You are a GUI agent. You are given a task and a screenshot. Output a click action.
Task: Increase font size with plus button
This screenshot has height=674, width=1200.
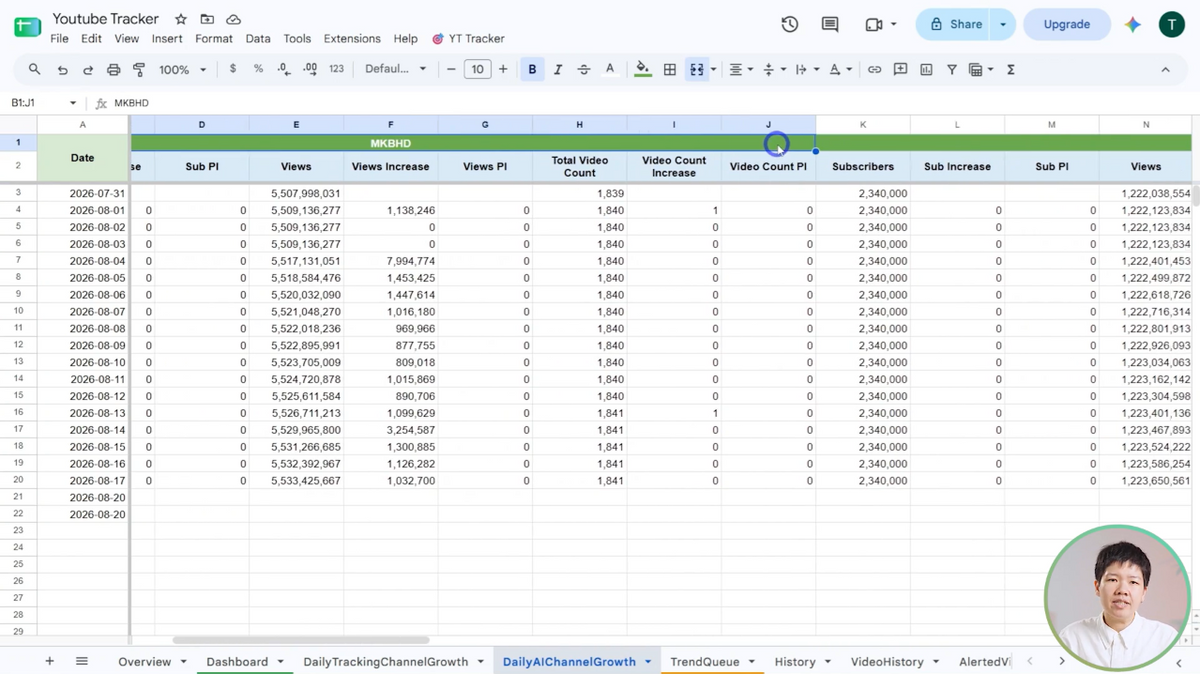(503, 69)
